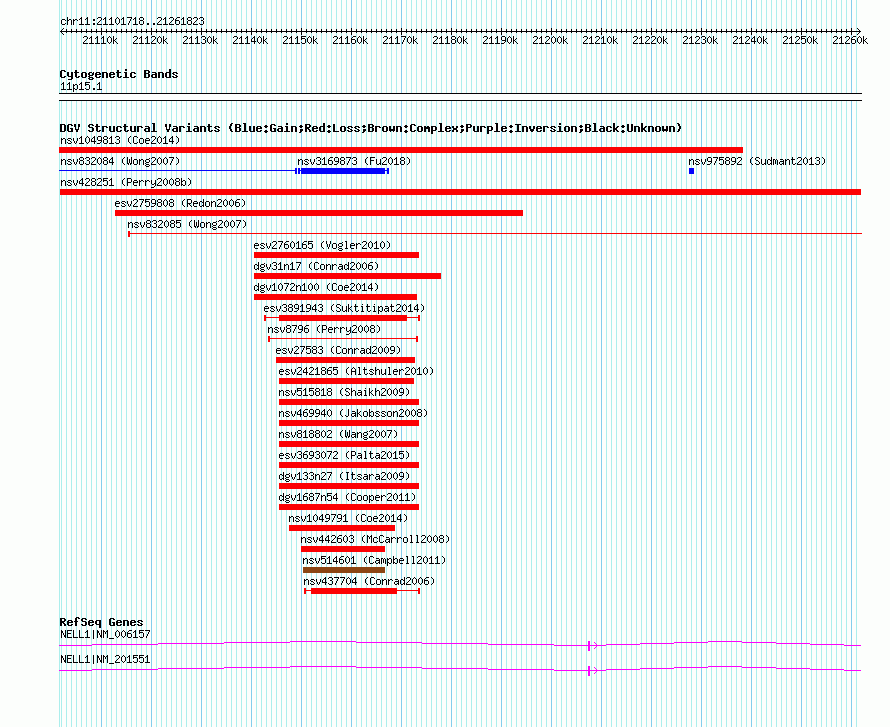Open nsv469940 (Jakobsson2008) variant
This screenshot has width=890, height=727.
coord(353,413)
